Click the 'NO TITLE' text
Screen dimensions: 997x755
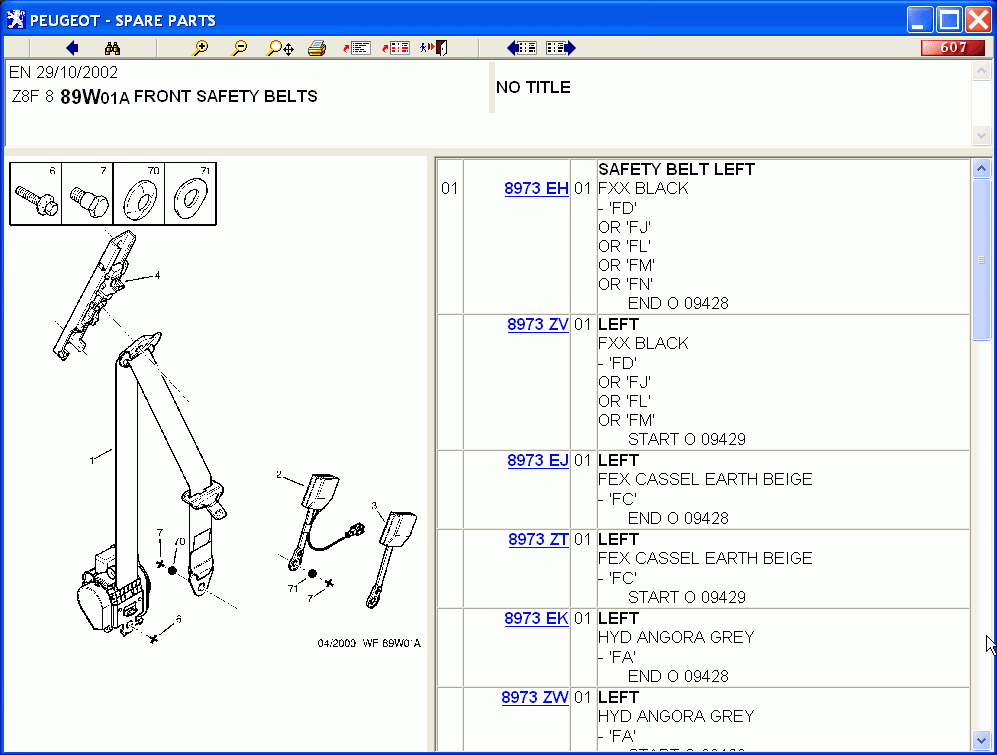click(533, 87)
